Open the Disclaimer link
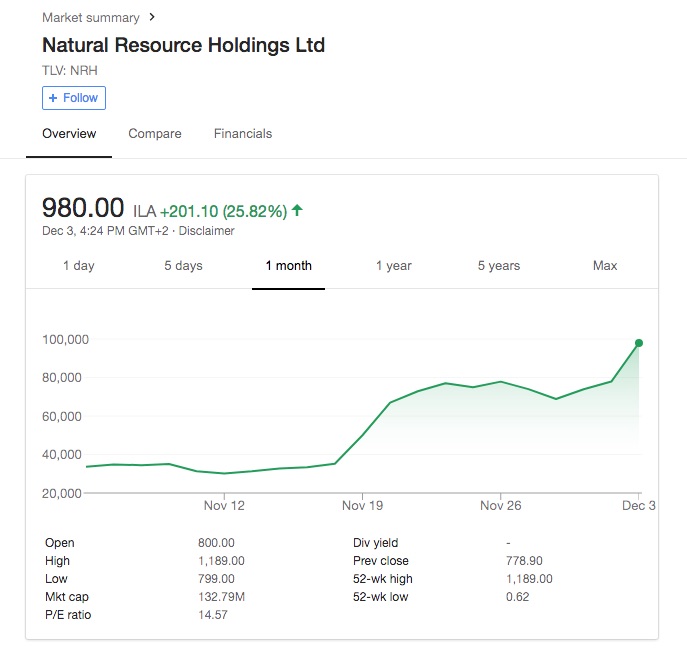This screenshot has height=648, width=687. point(206,231)
